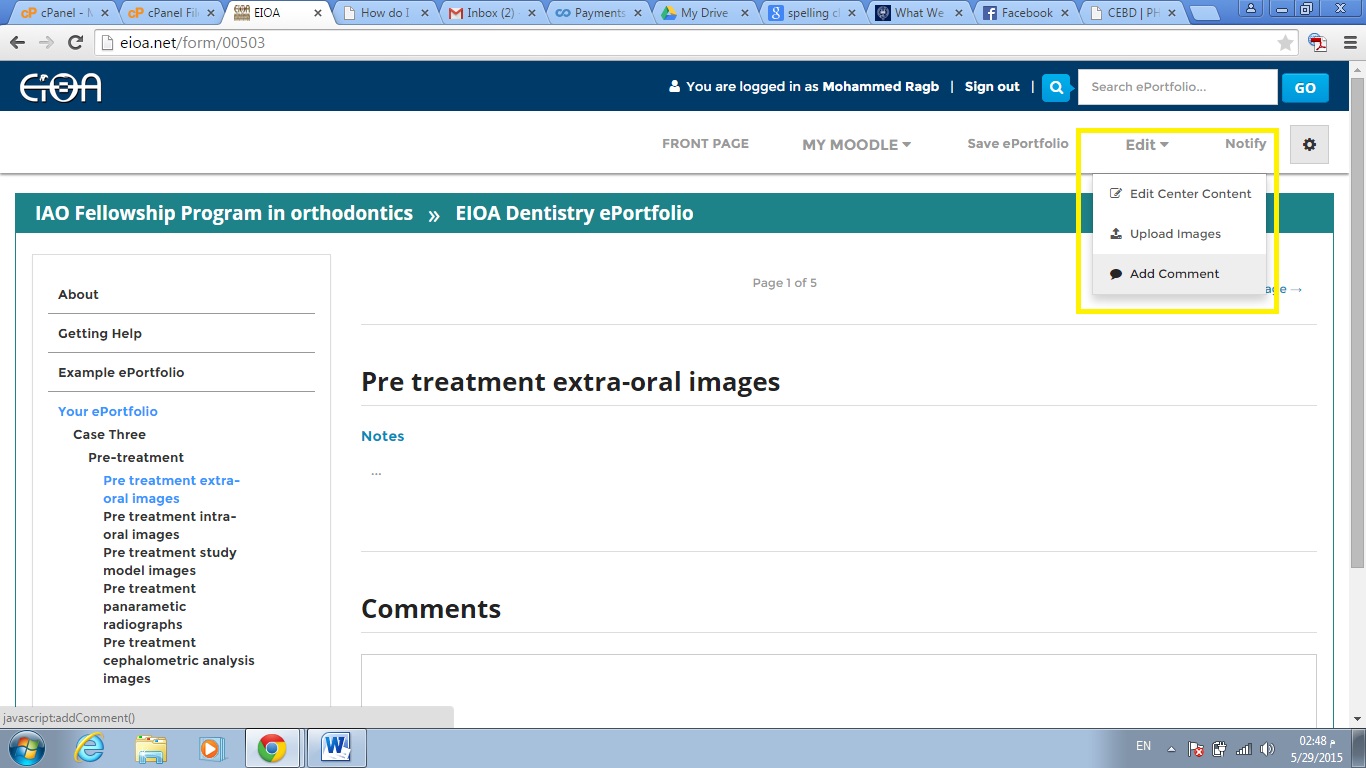The width and height of the screenshot is (1366, 768).
Task: Click the blue search magnifier icon
Action: pos(1056,87)
